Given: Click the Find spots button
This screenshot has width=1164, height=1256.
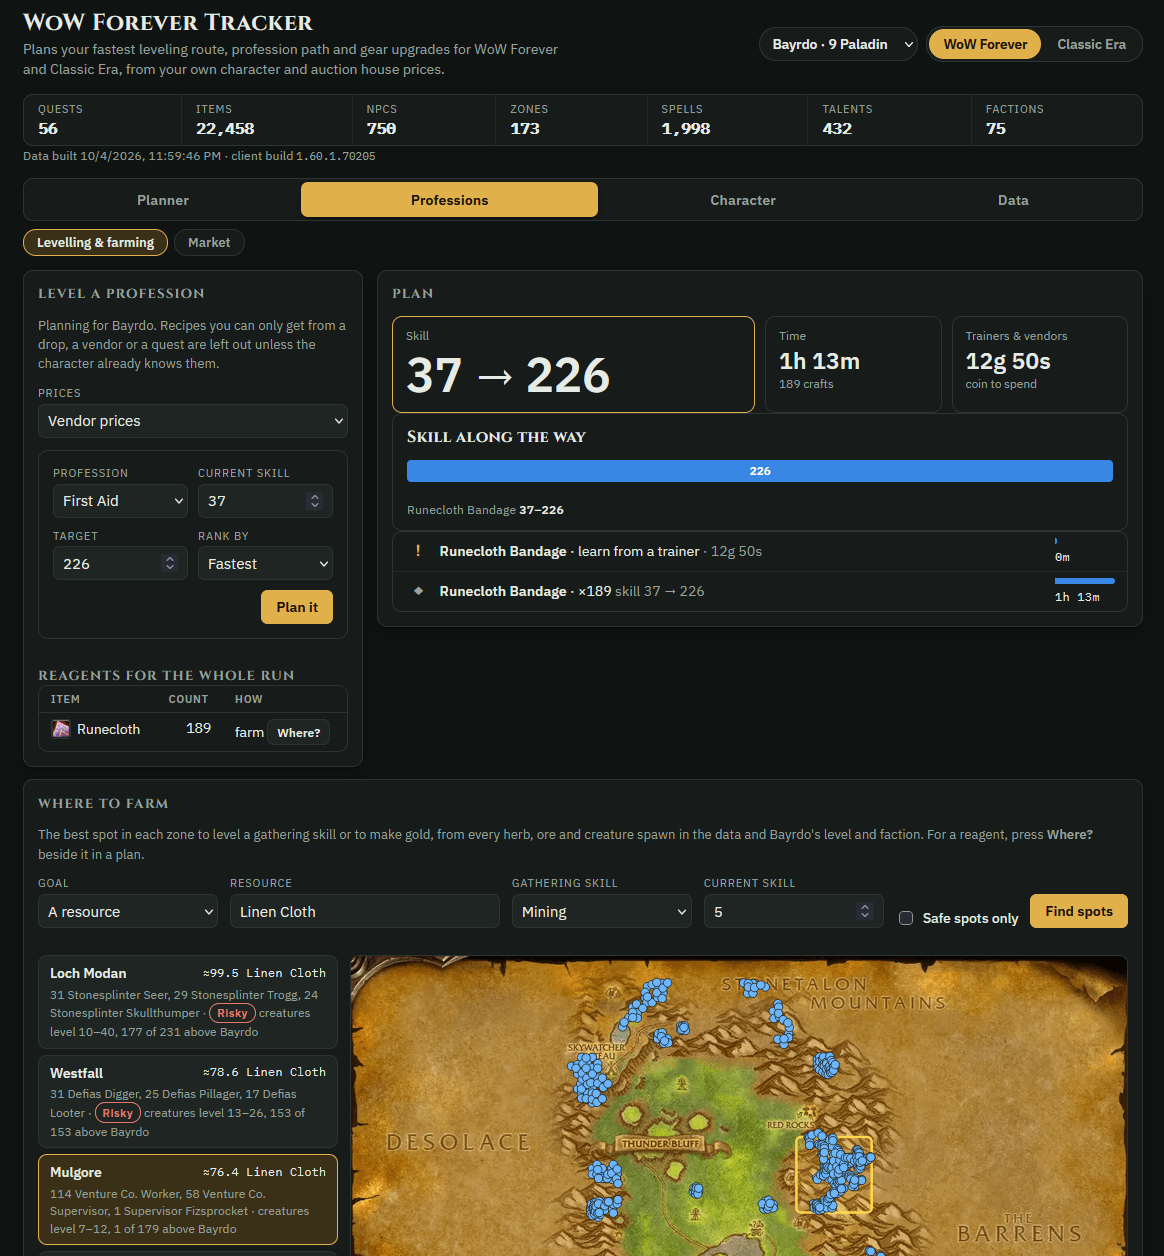Looking at the screenshot, I should pos(1079,911).
